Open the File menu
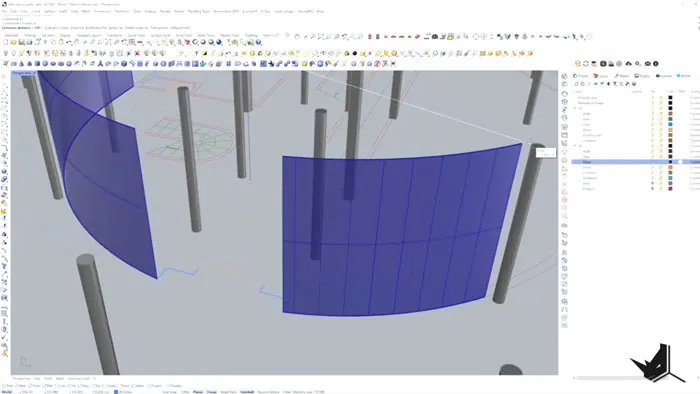Image resolution: width=700 pixels, height=394 pixels. (4, 11)
